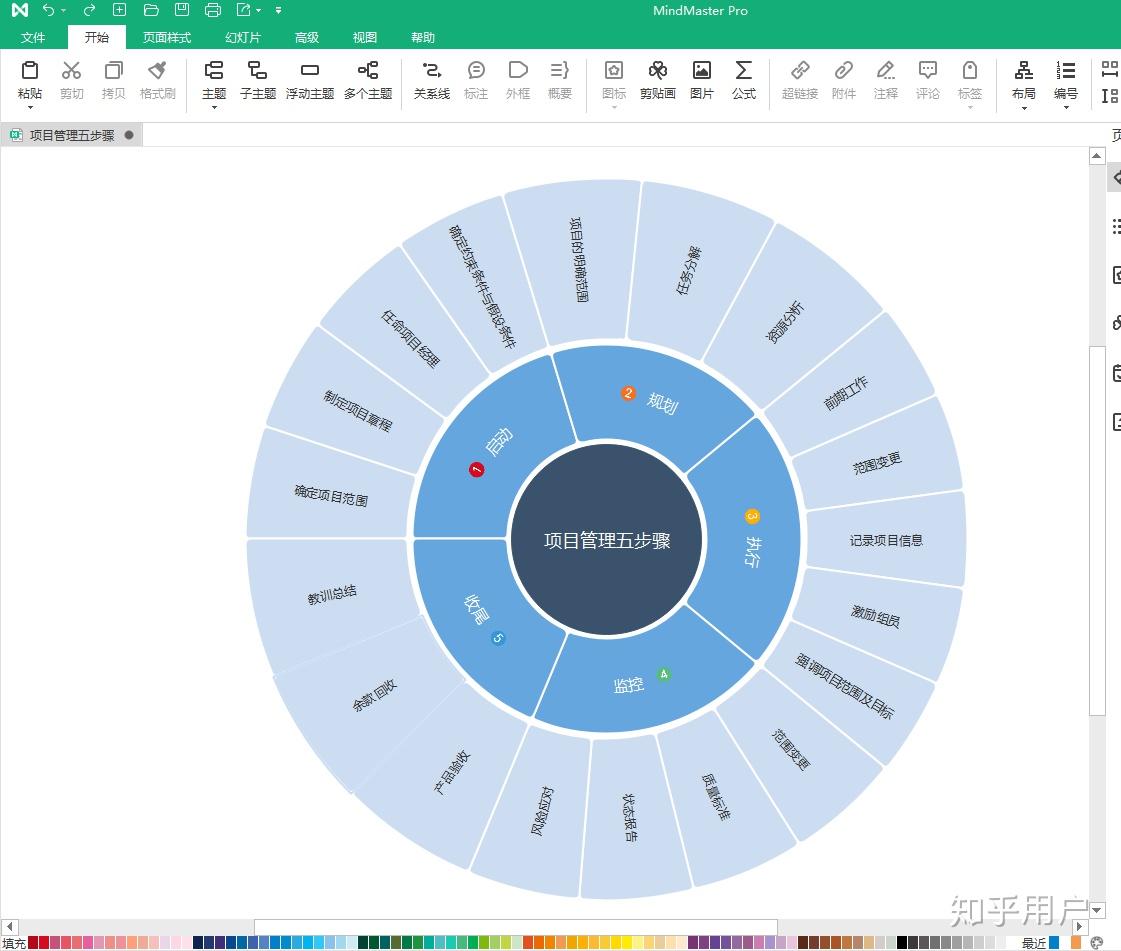Screen dimensions: 1121x951
Task: Select the 项目管理五步骤 document tab
Action: tap(71, 135)
